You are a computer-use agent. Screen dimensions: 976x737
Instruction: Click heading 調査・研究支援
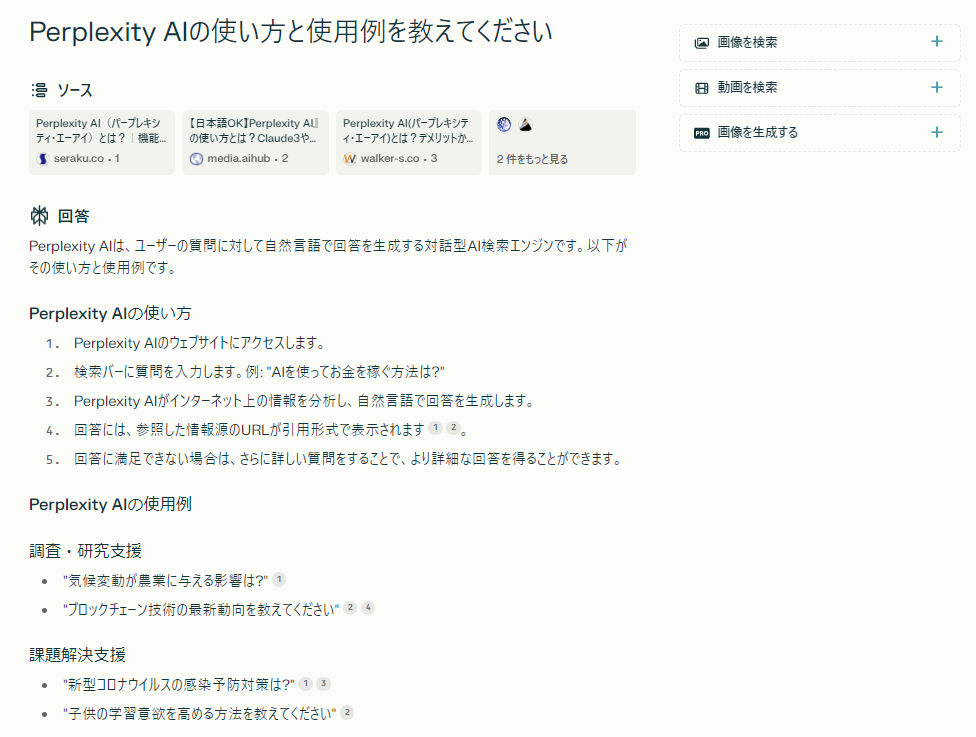(x=86, y=551)
